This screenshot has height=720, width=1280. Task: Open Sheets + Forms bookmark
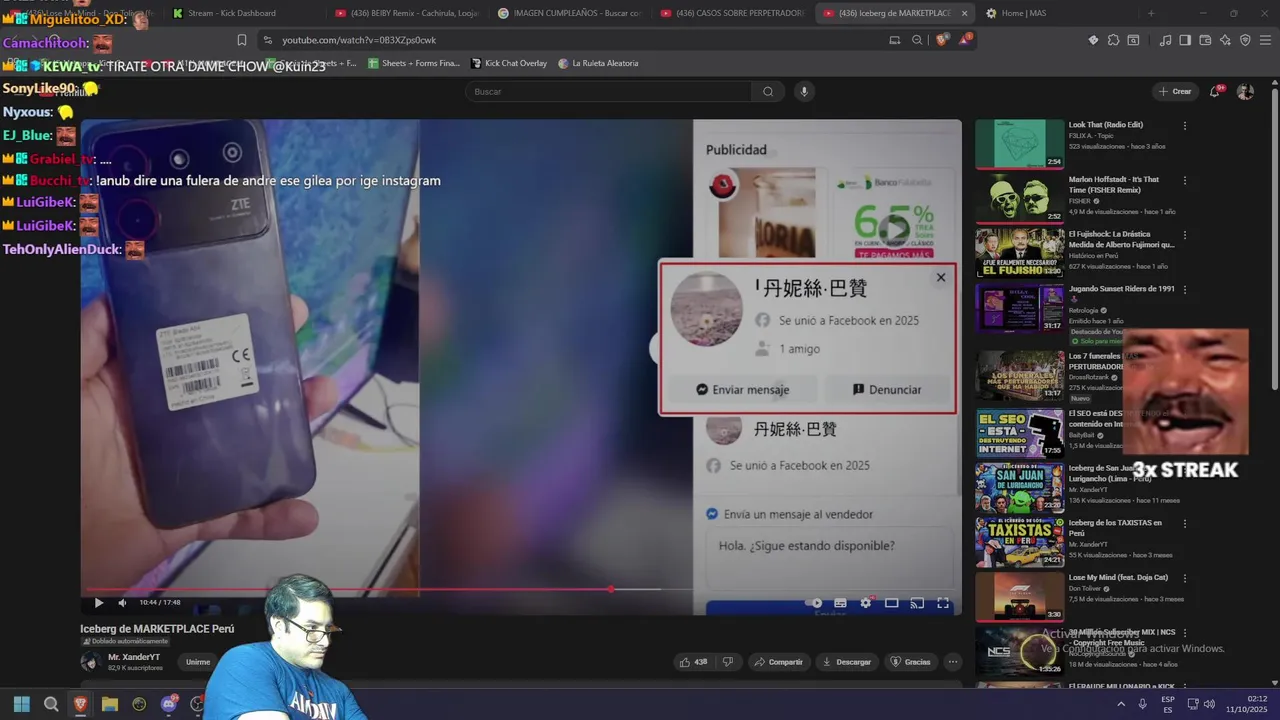click(x=414, y=63)
